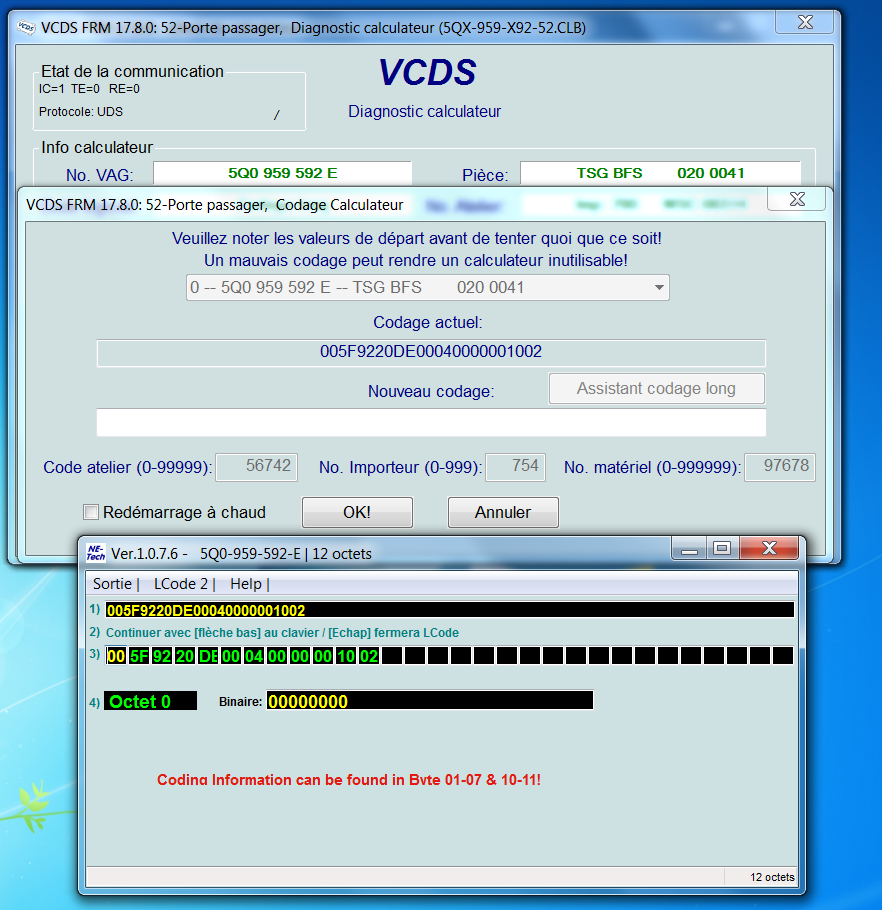Open the Assistant codage long
Screen dimensions: 882x910
click(656, 389)
